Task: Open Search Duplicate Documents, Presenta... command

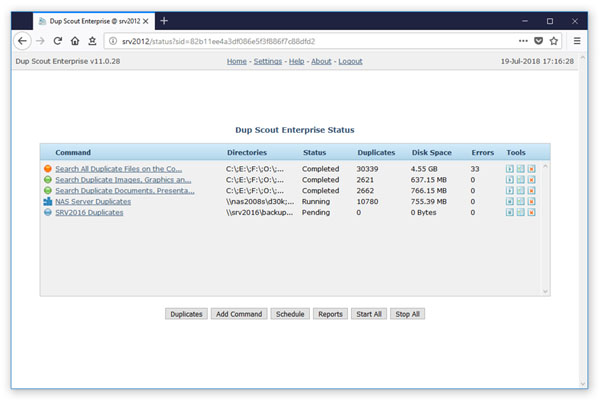Action: (125, 190)
